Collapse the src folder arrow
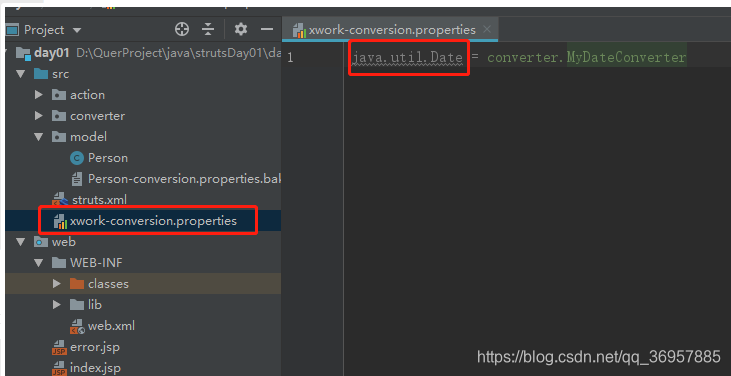This screenshot has width=731, height=376. 21,74
